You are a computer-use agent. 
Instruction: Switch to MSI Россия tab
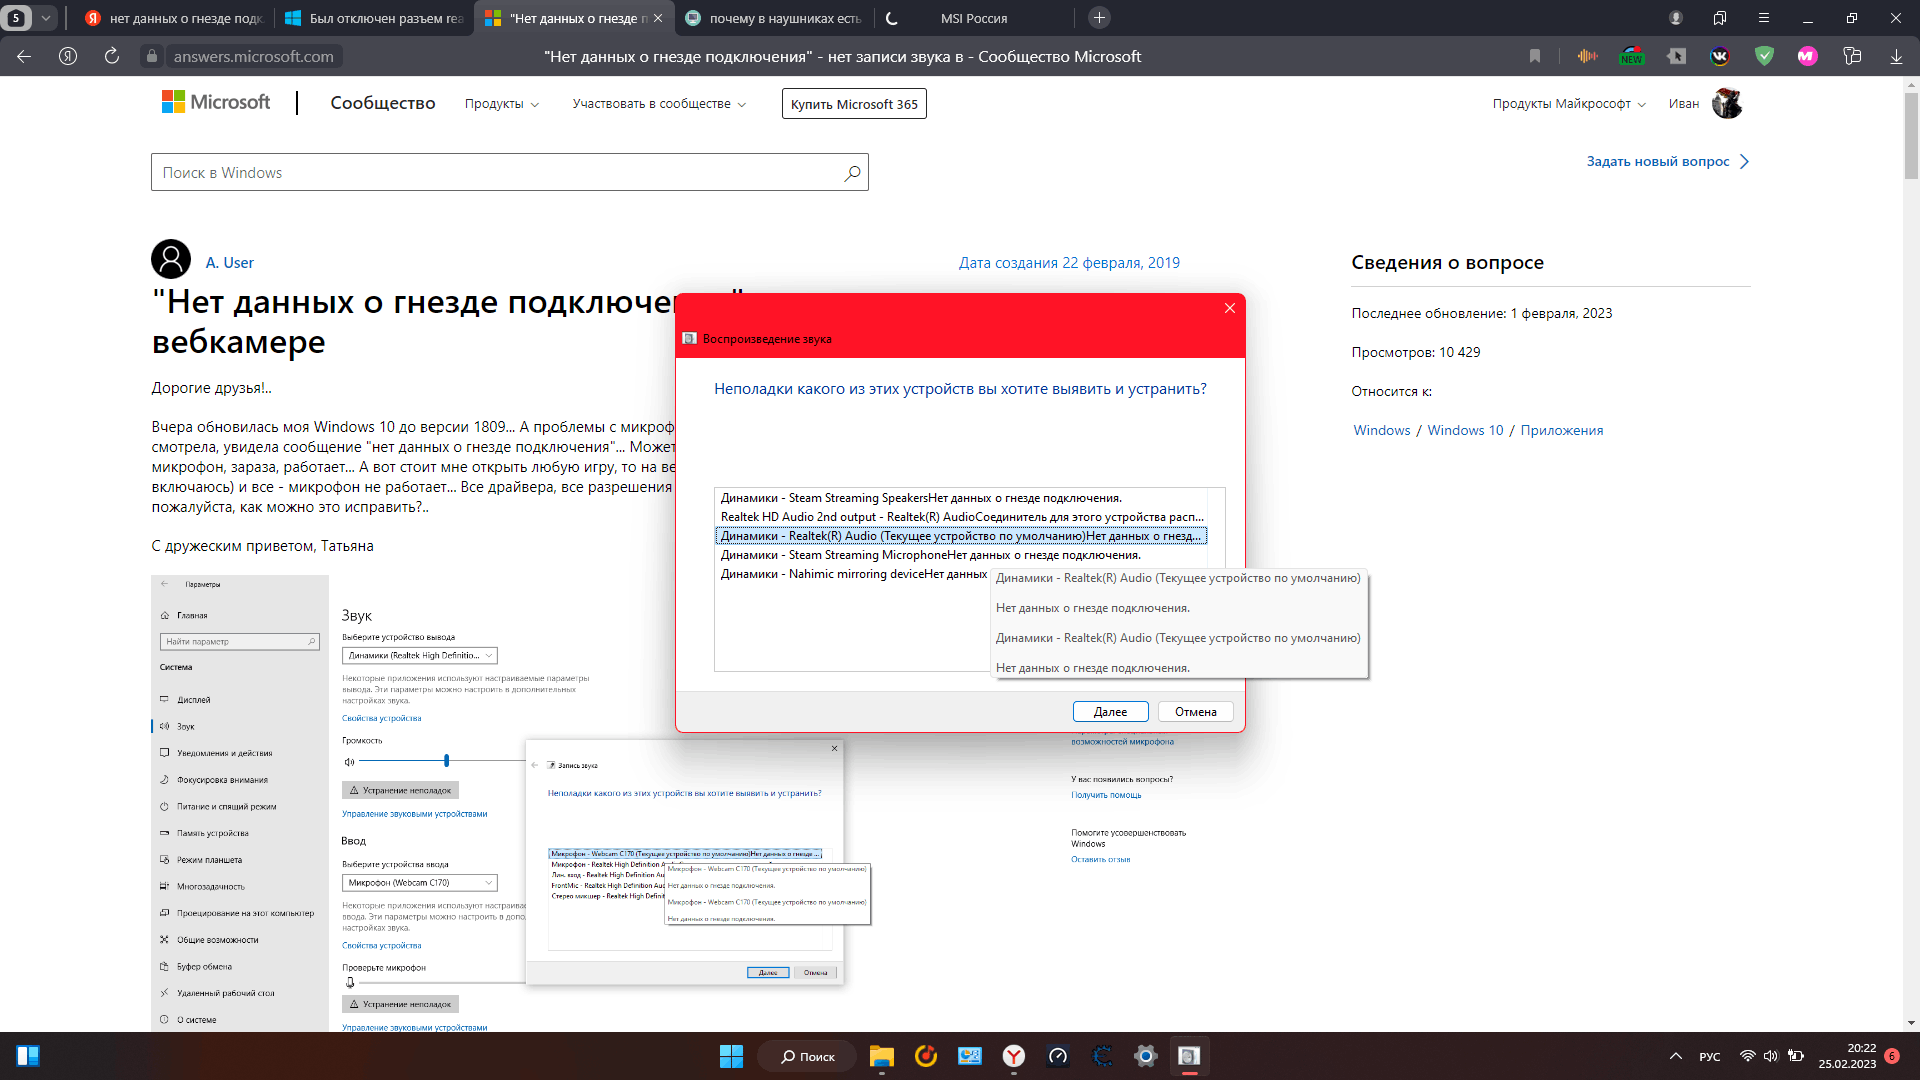(973, 18)
